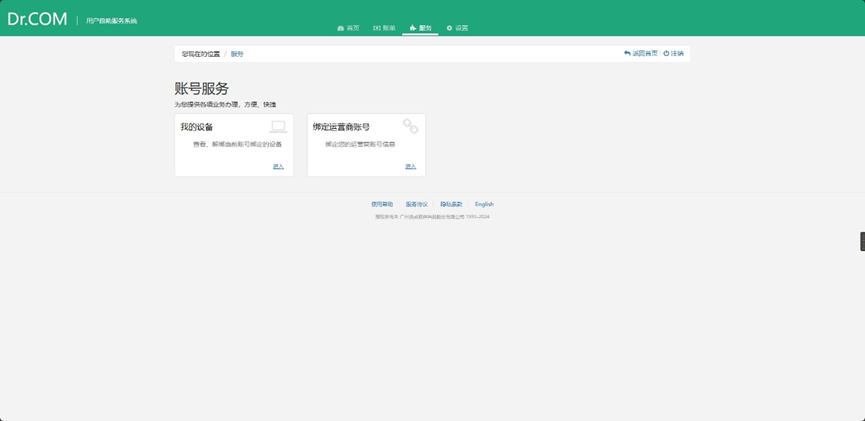Screen dimensions: 865x421
Task: Open the 服务协议 footer link
Action: coord(416,204)
